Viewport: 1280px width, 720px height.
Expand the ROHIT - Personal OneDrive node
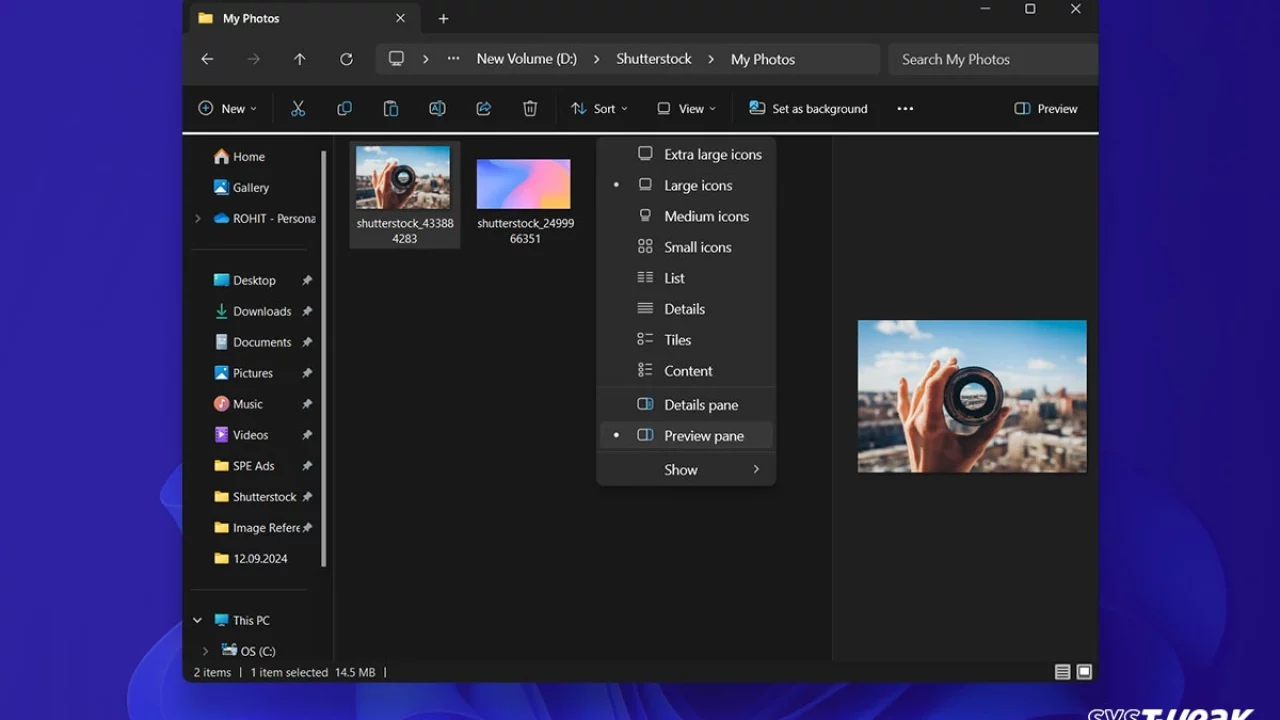tap(197, 218)
